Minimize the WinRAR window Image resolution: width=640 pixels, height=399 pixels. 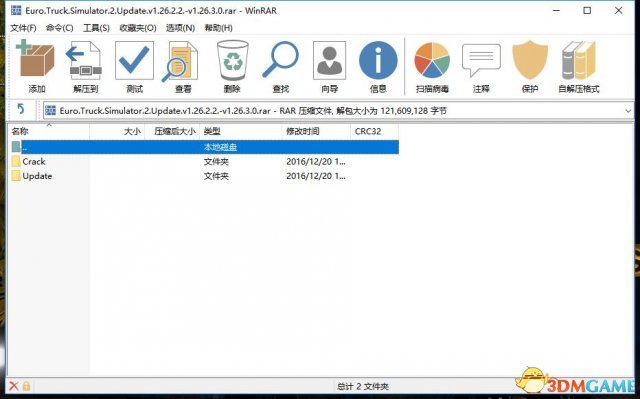coord(556,11)
